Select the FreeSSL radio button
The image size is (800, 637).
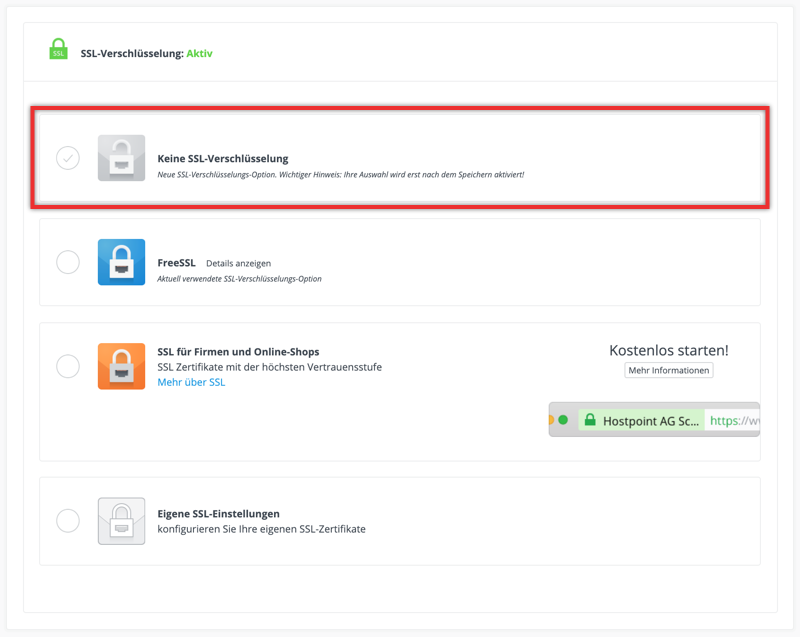click(68, 262)
